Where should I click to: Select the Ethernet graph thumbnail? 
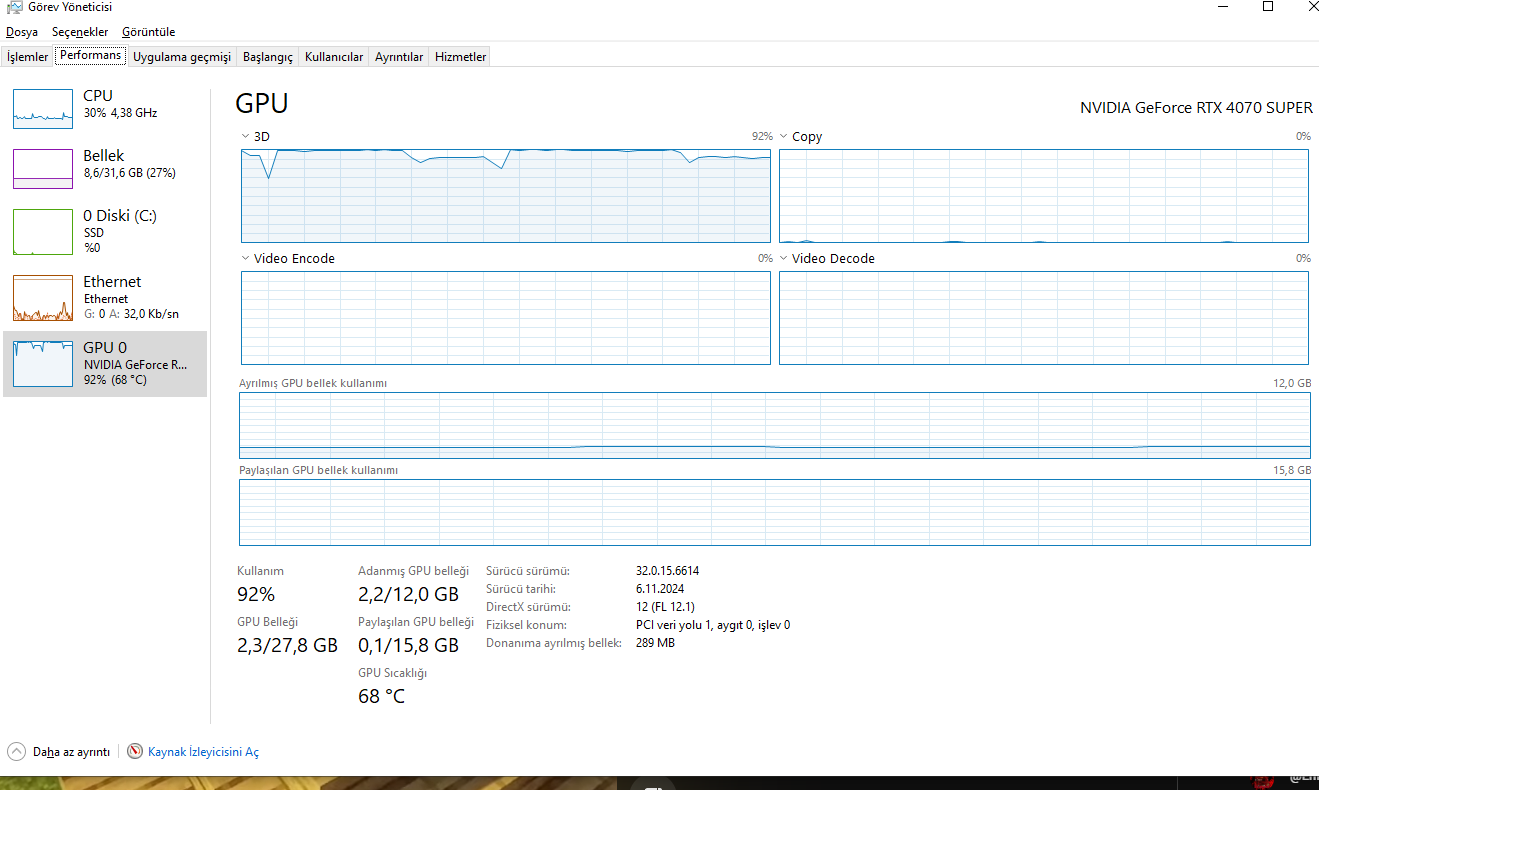coord(43,298)
